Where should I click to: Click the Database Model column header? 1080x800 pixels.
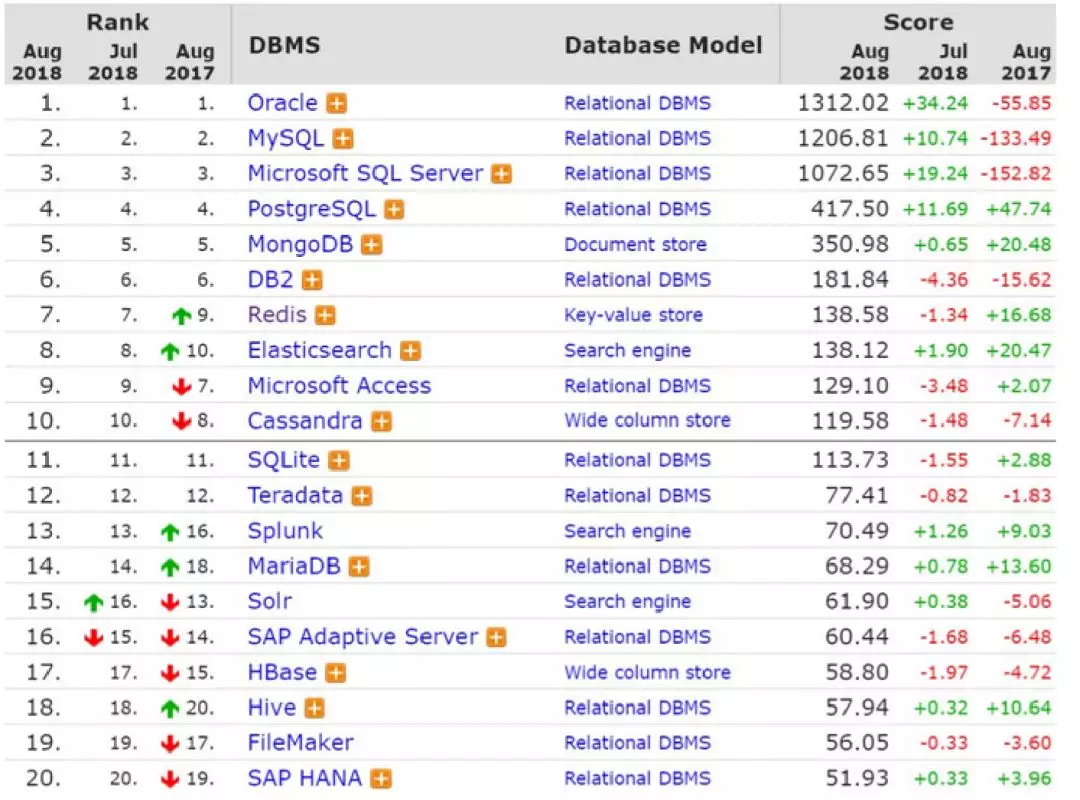[x=663, y=45]
